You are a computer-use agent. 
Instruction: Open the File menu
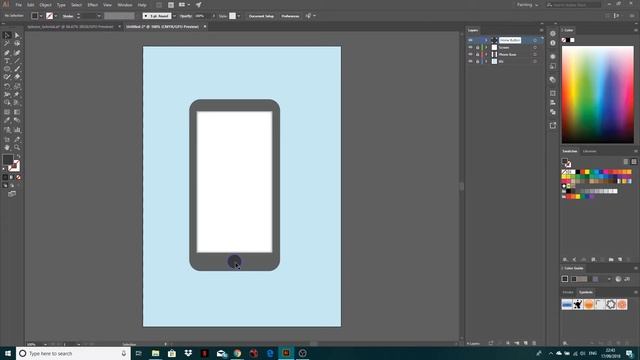tap(18, 5)
